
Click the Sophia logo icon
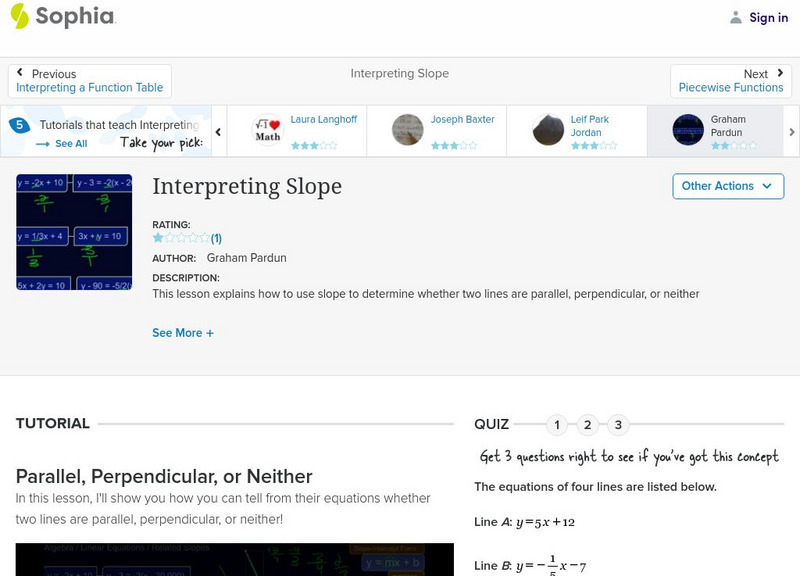[19, 16]
